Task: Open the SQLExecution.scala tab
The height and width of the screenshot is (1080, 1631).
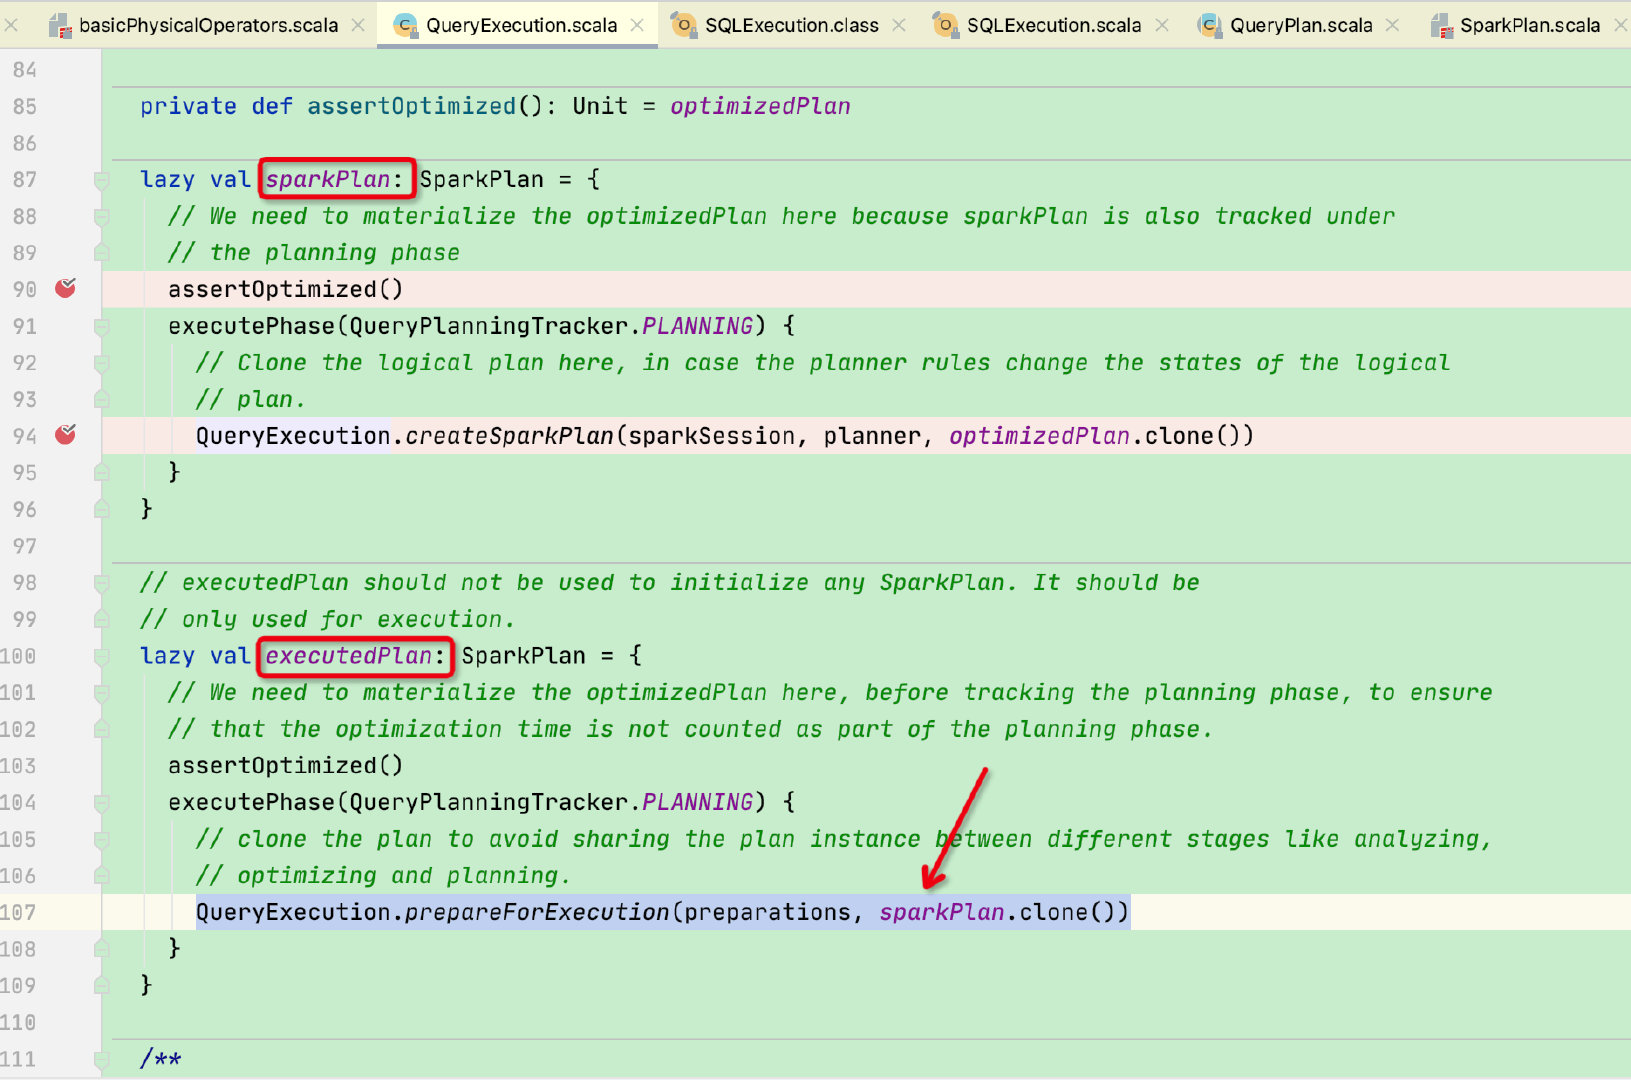Action: pos(1053,25)
